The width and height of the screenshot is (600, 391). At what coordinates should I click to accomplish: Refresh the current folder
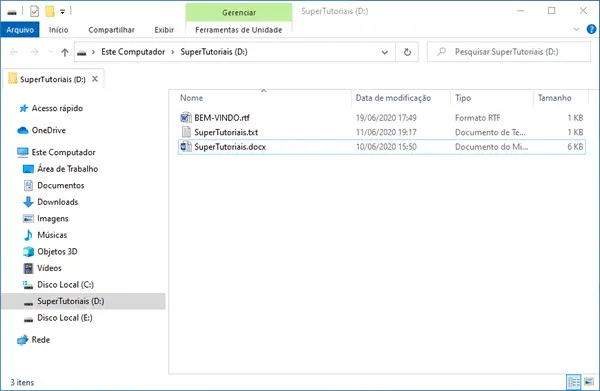coord(407,52)
